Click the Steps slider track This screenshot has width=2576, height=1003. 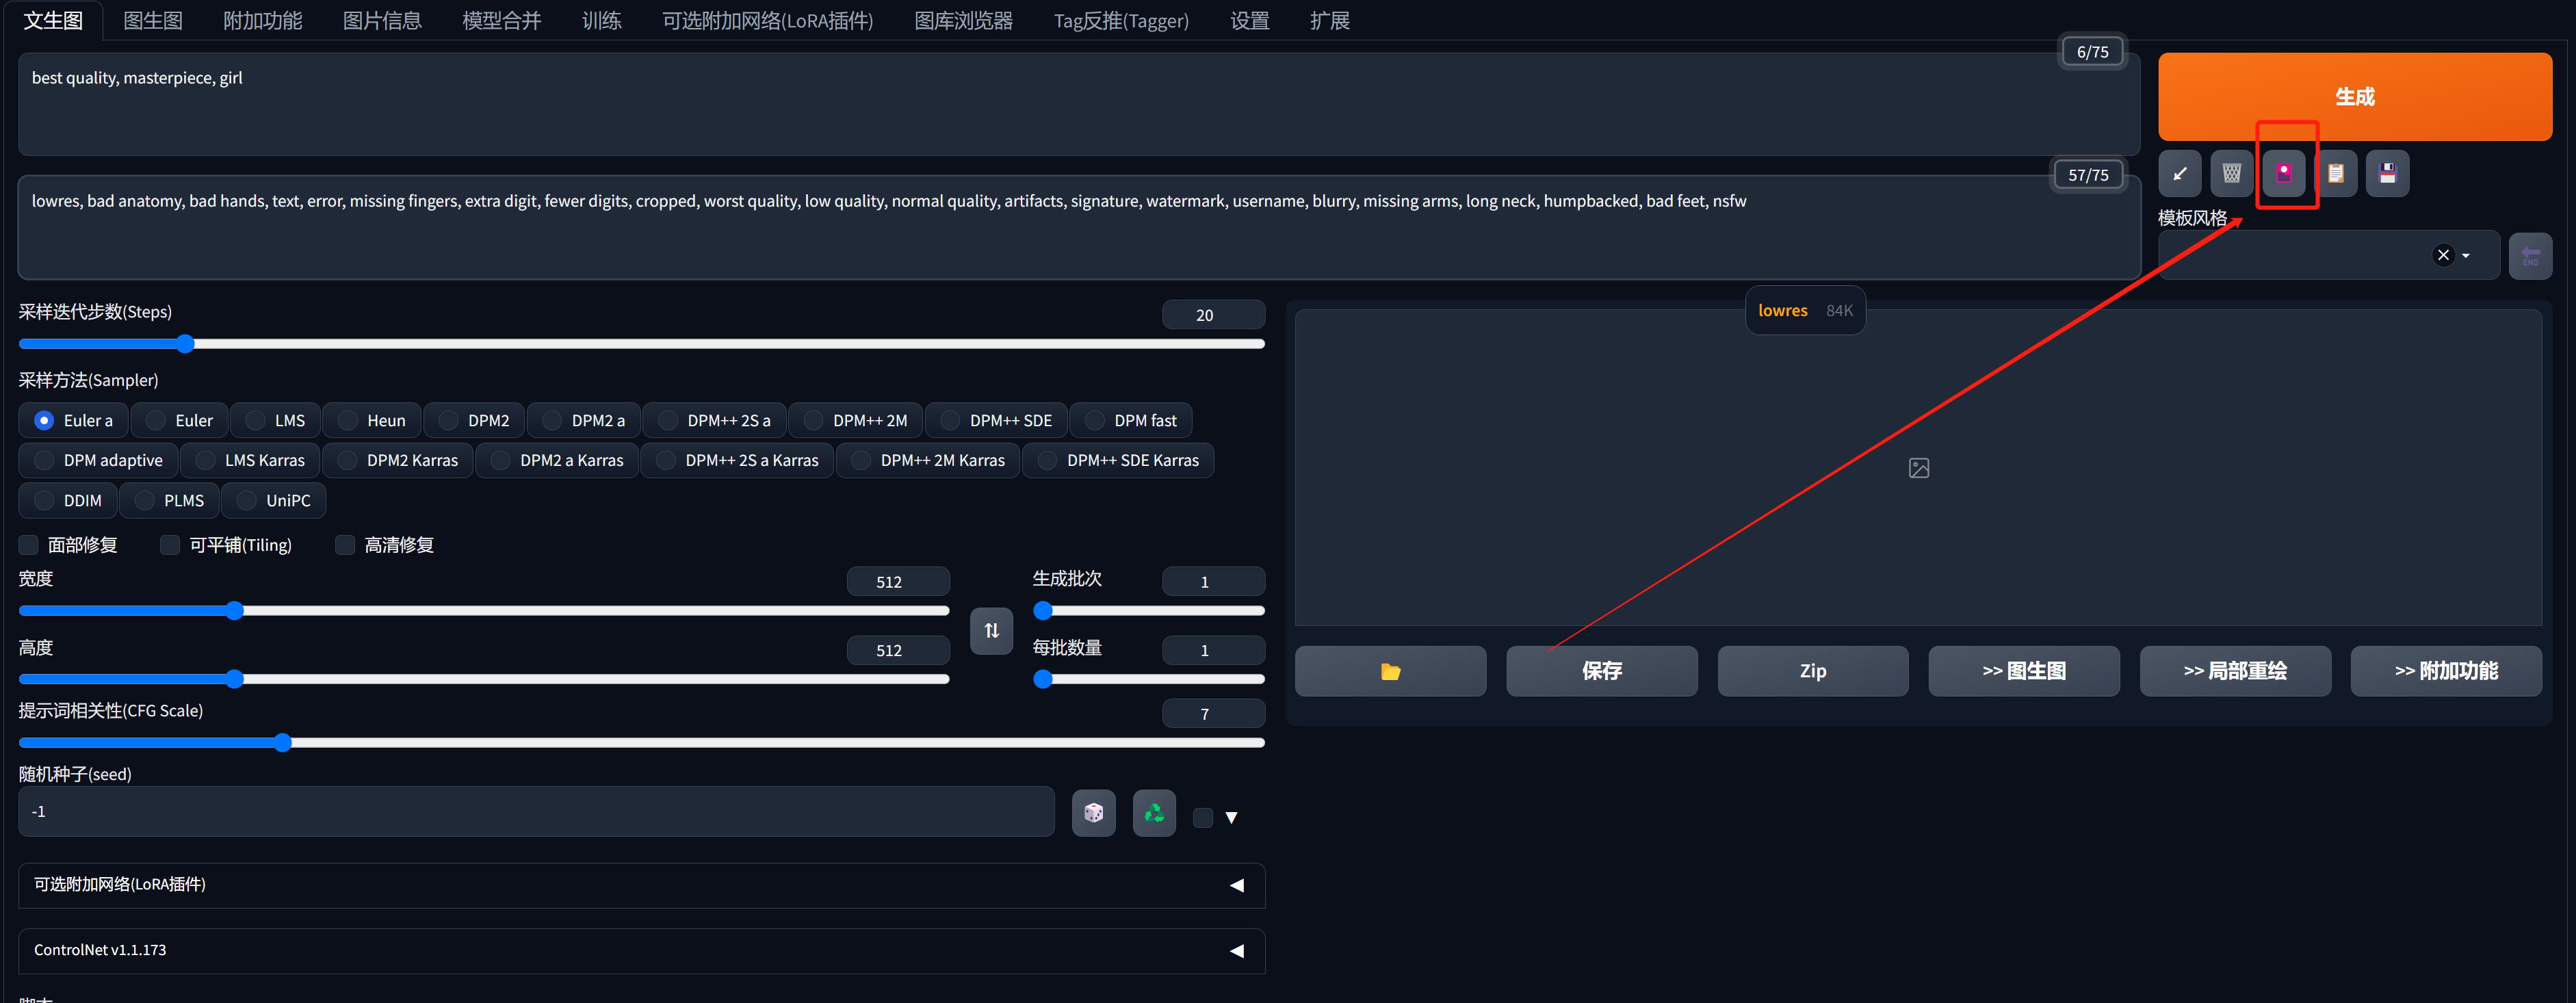[x=641, y=344]
